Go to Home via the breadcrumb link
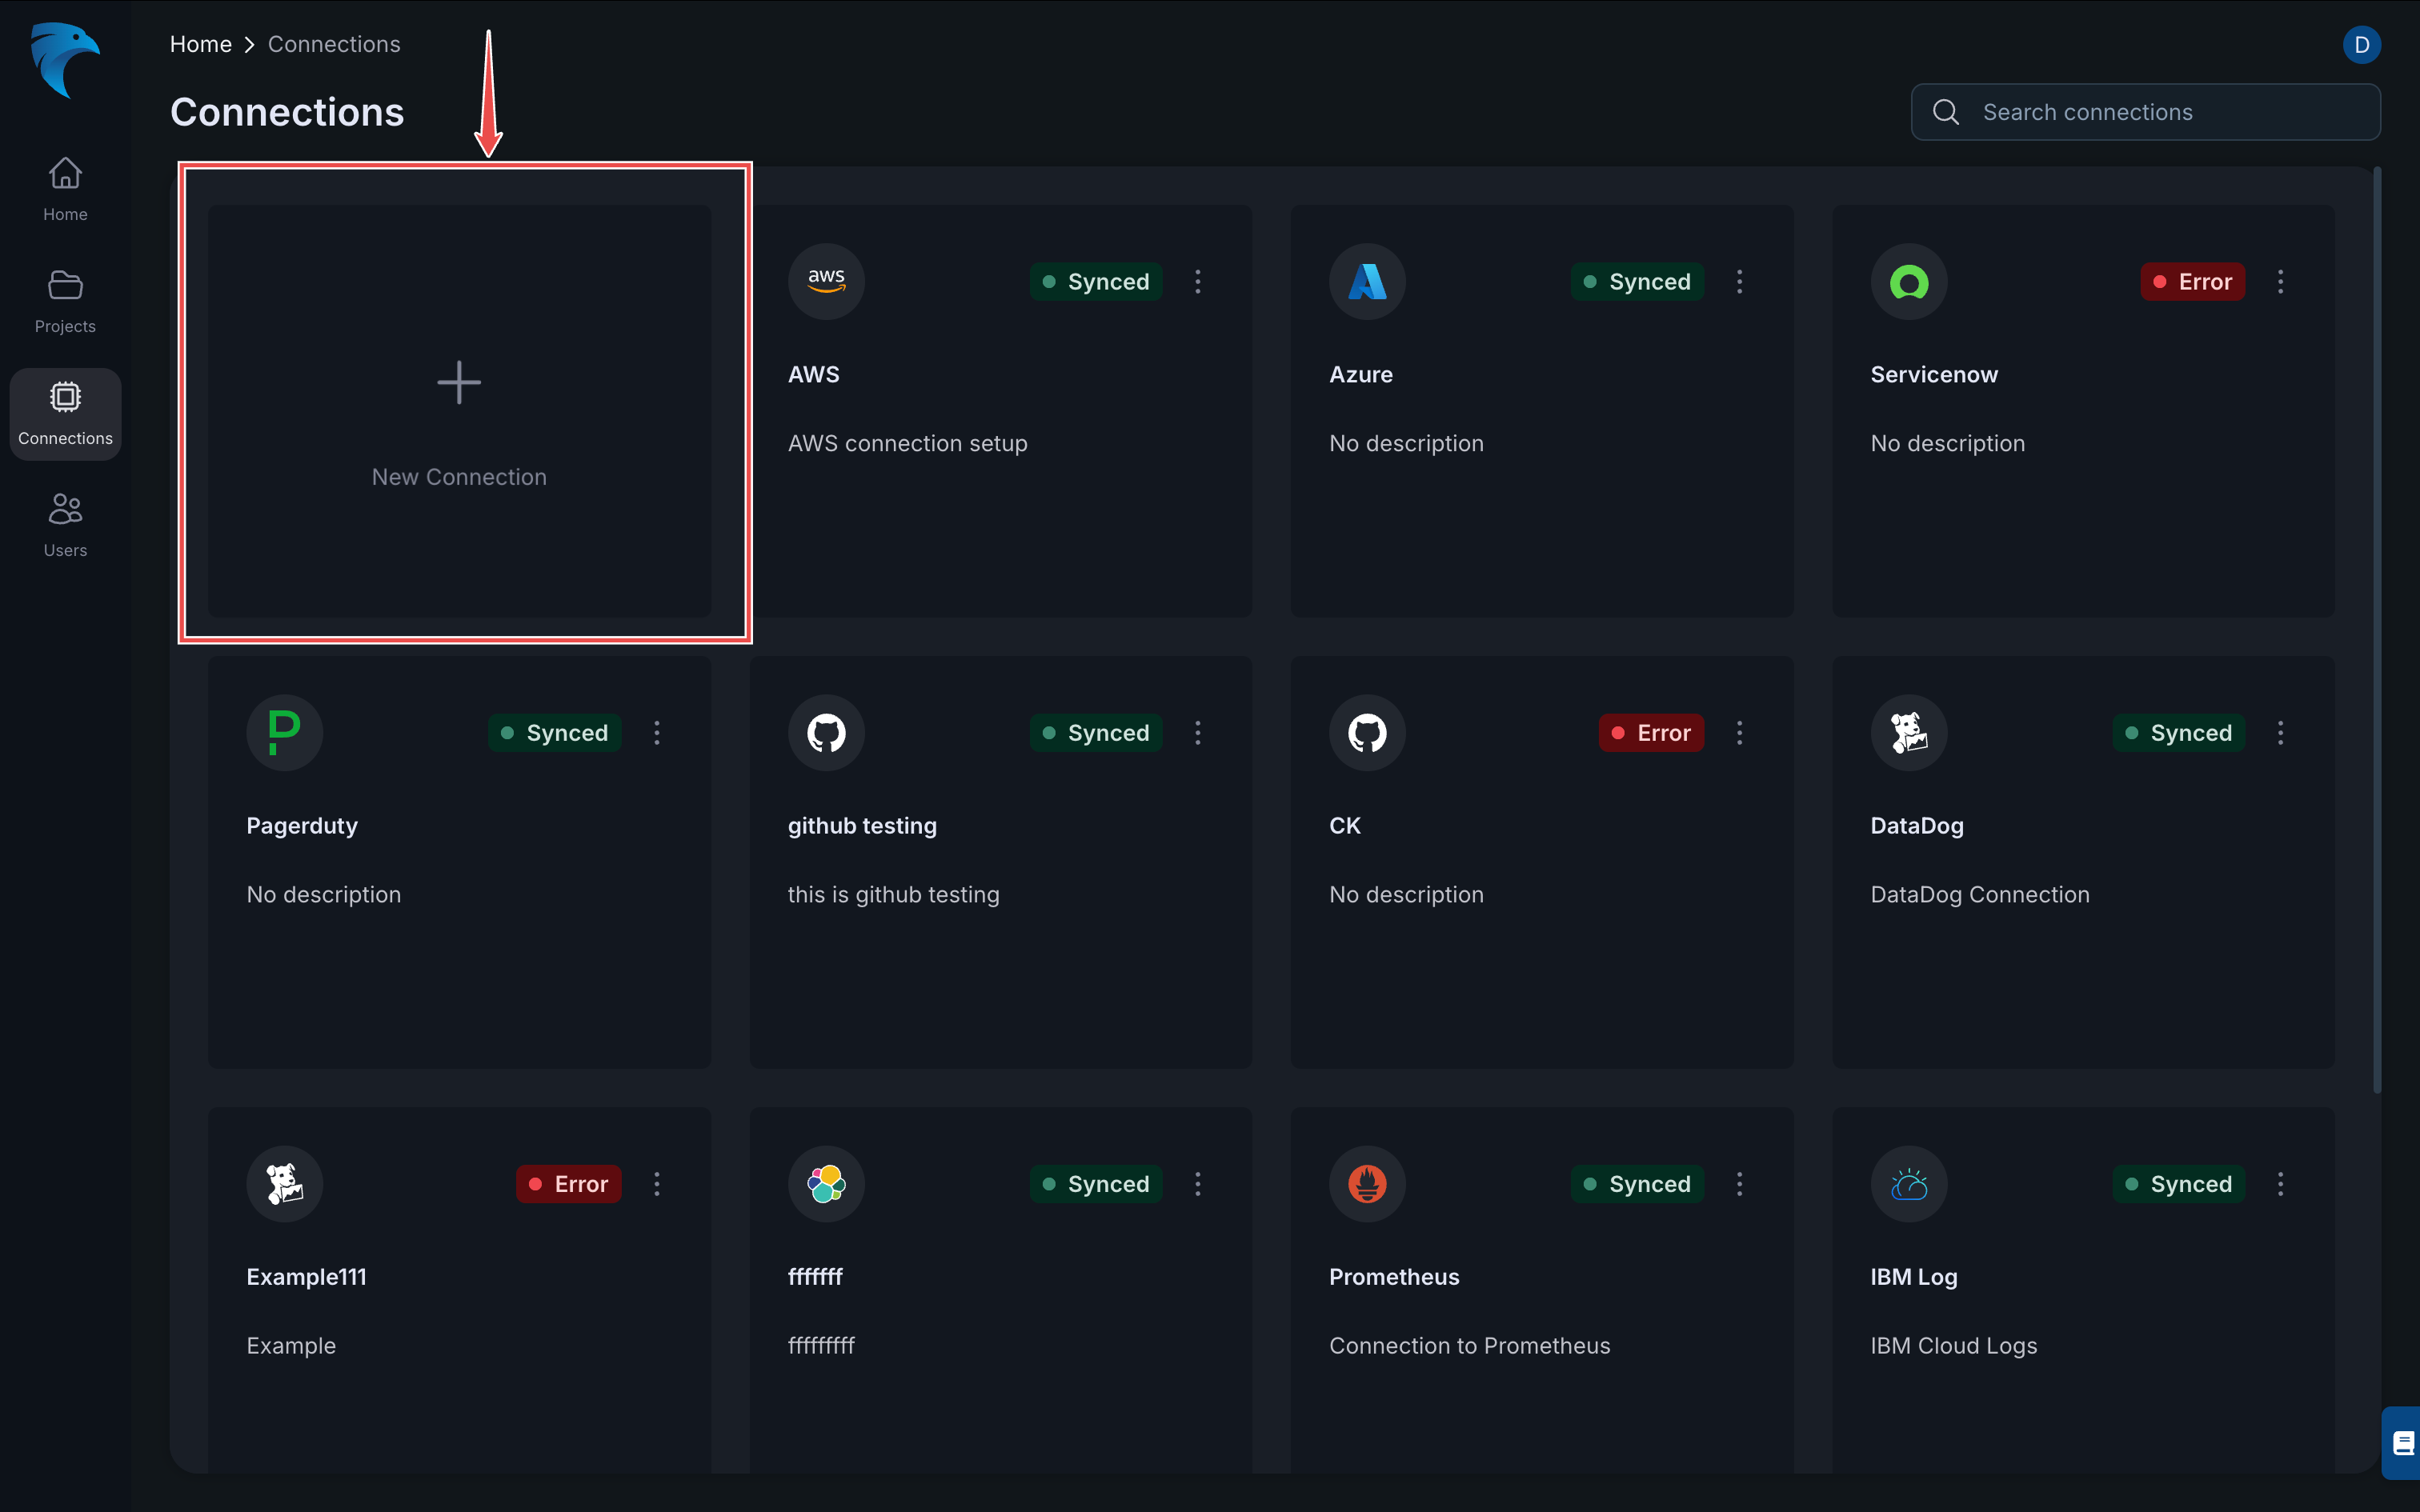The width and height of the screenshot is (2420, 1512). tap(200, 43)
